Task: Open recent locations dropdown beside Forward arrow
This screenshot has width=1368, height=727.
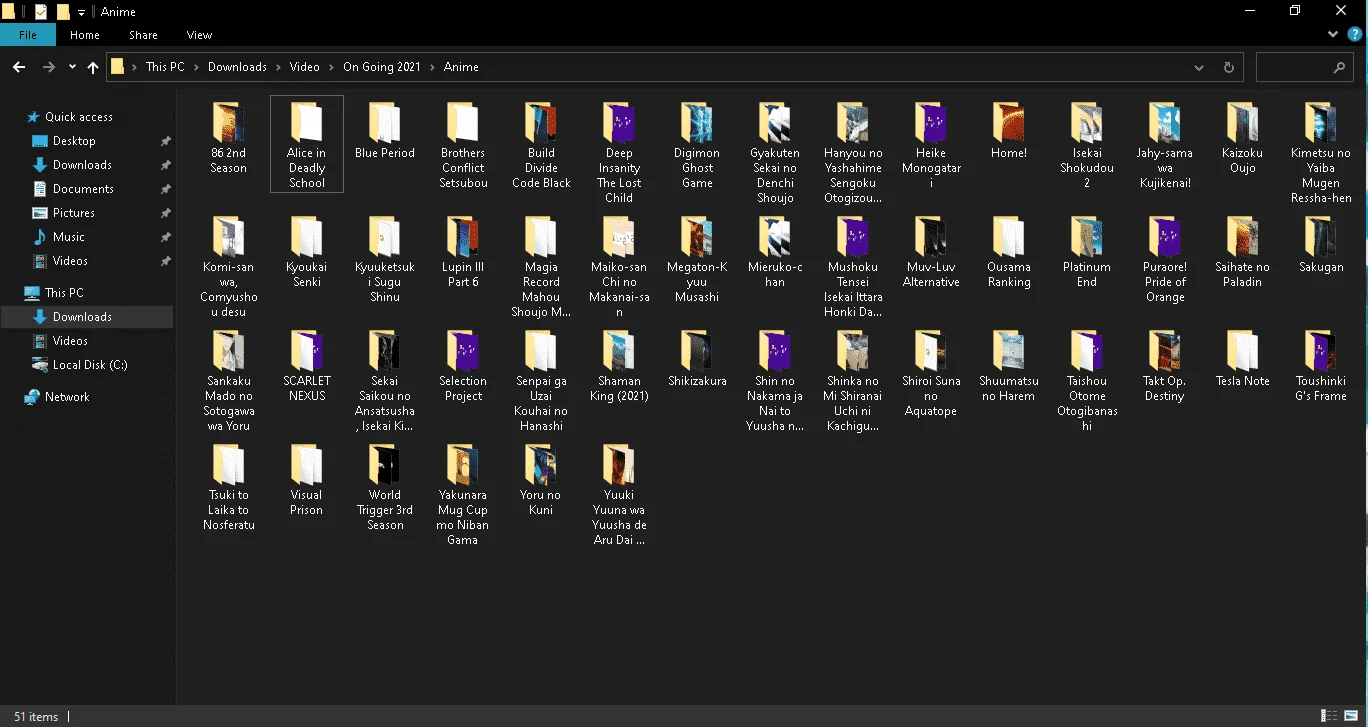Action: pos(72,67)
